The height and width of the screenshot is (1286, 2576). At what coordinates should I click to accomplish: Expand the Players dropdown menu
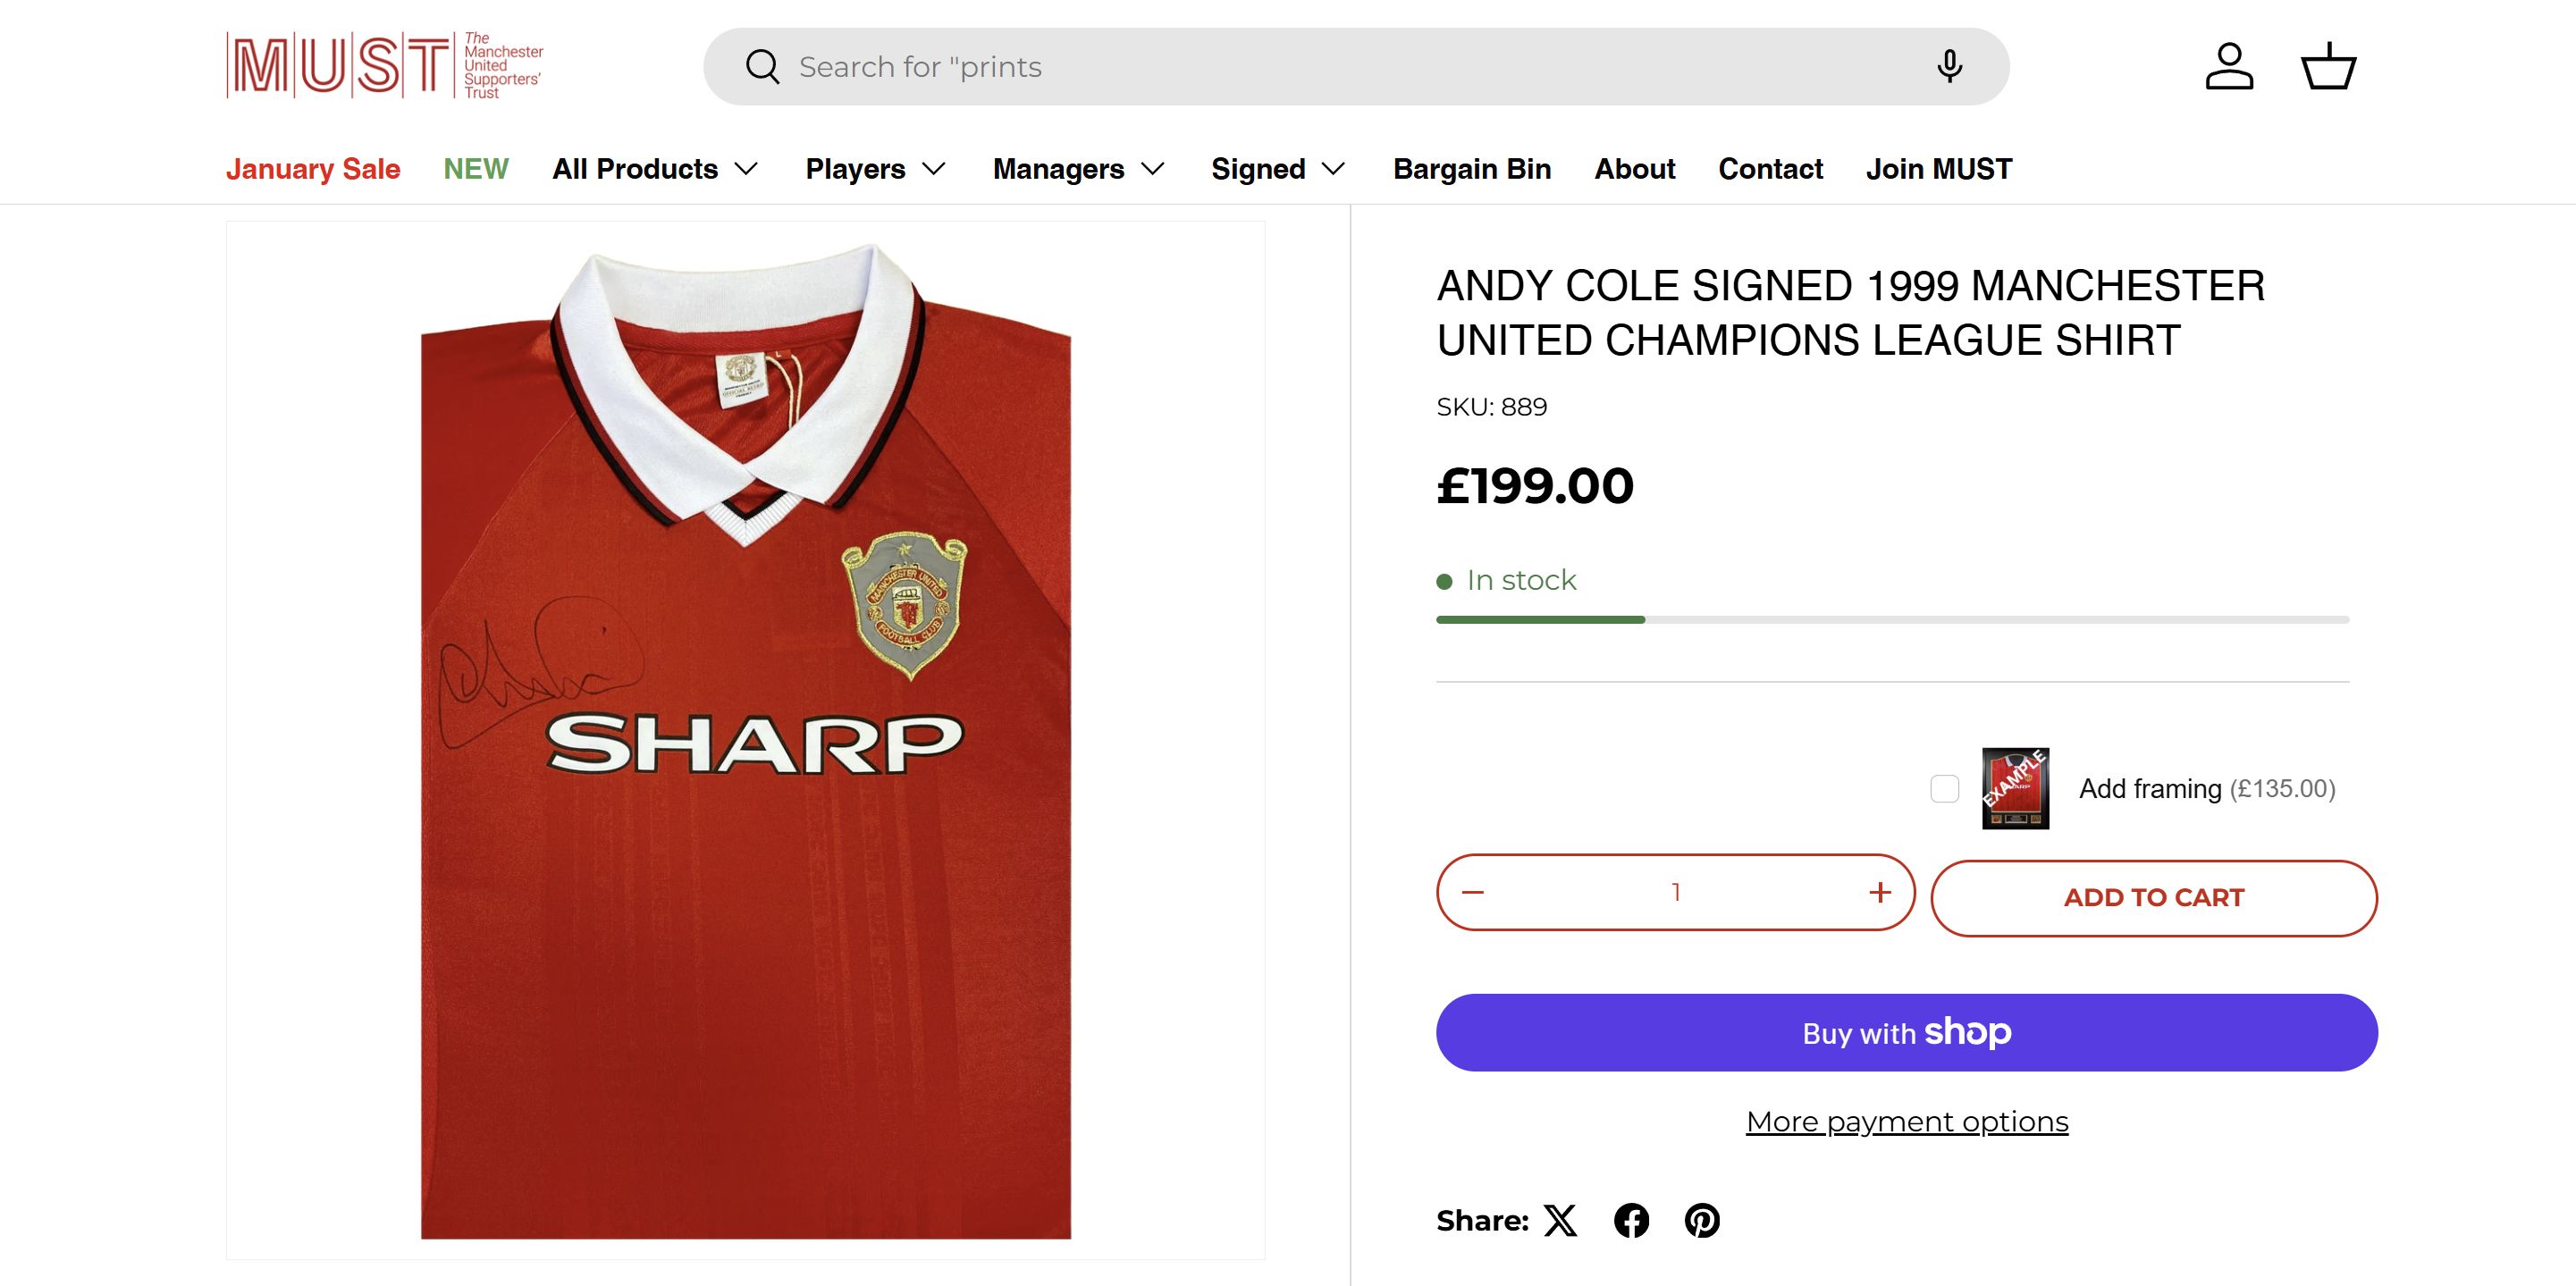[x=875, y=169]
